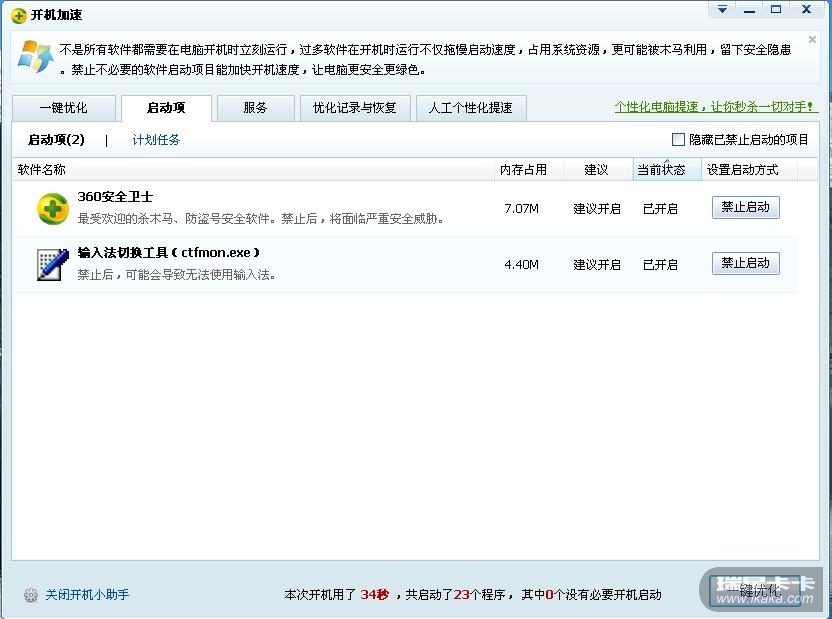
Task: Sort by 建议 column header
Action: click(x=596, y=170)
